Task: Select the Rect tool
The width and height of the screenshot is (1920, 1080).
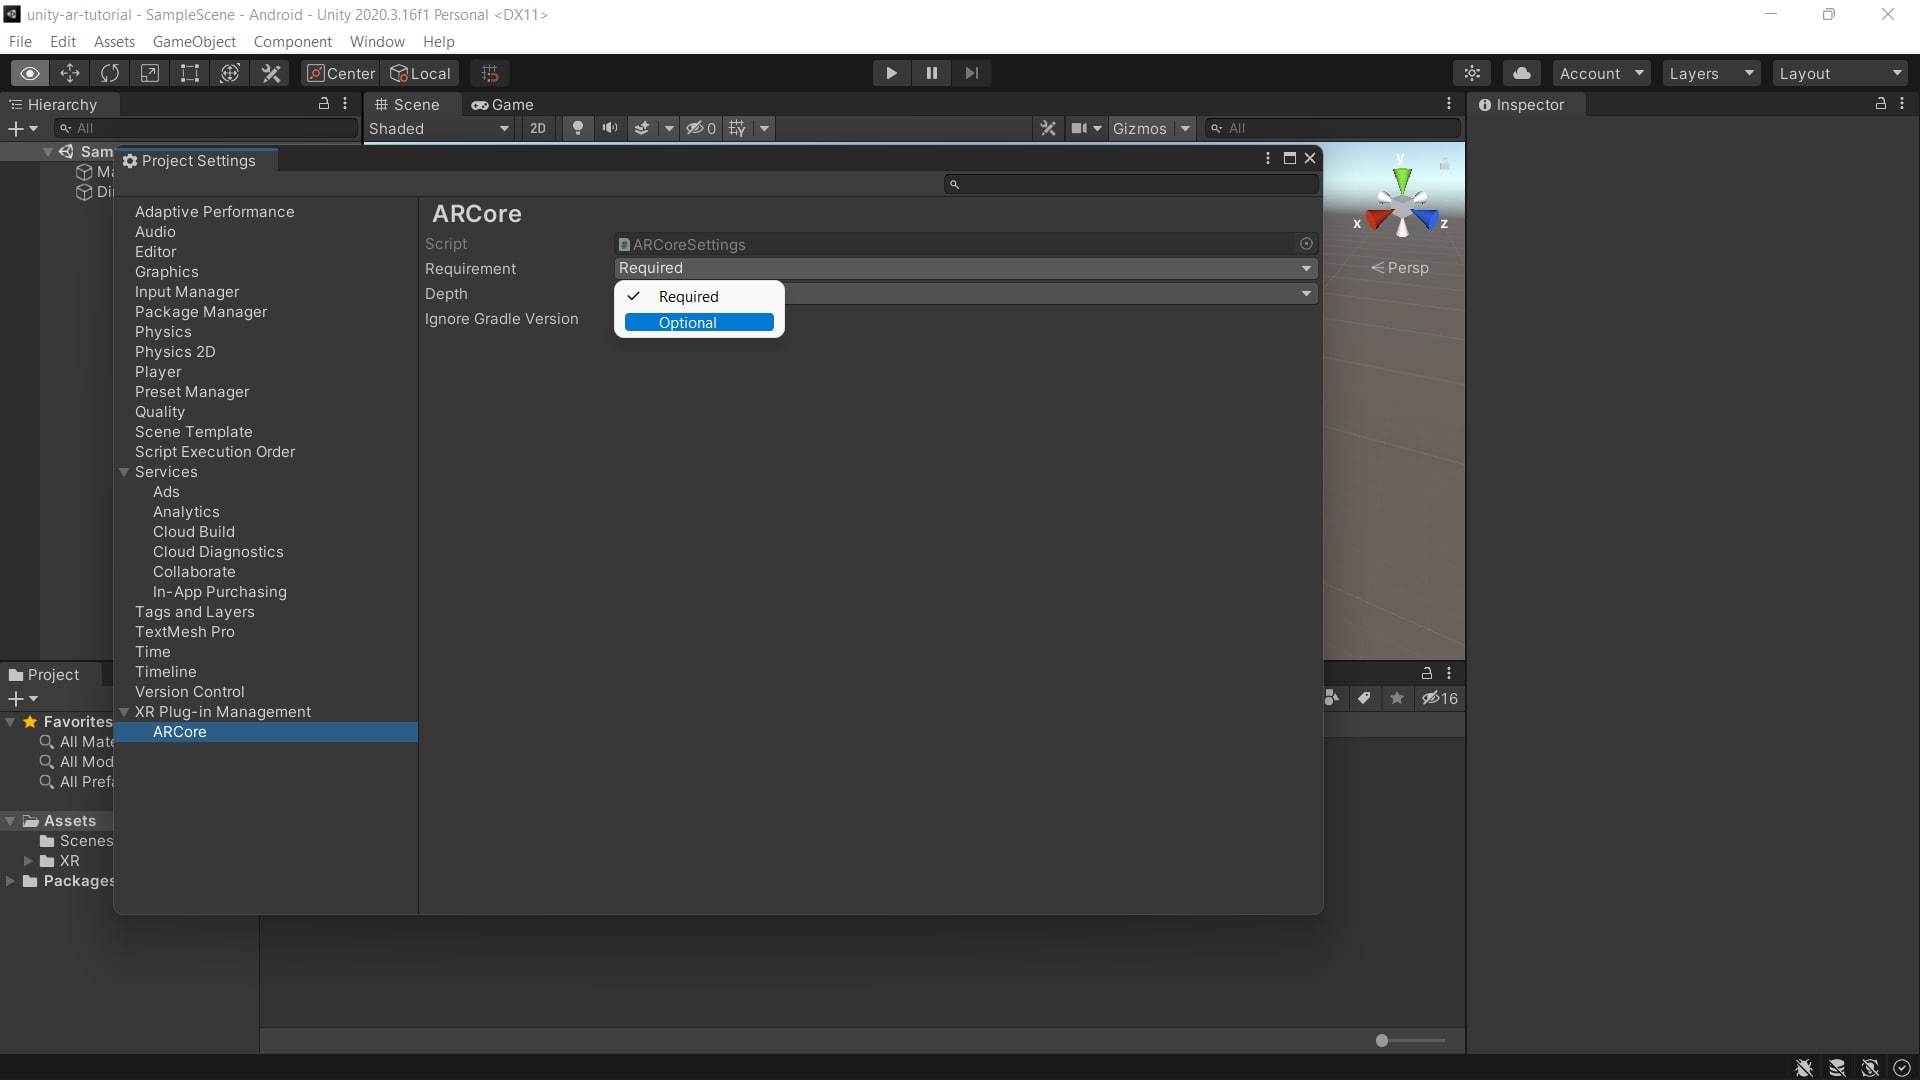Action: tap(190, 73)
